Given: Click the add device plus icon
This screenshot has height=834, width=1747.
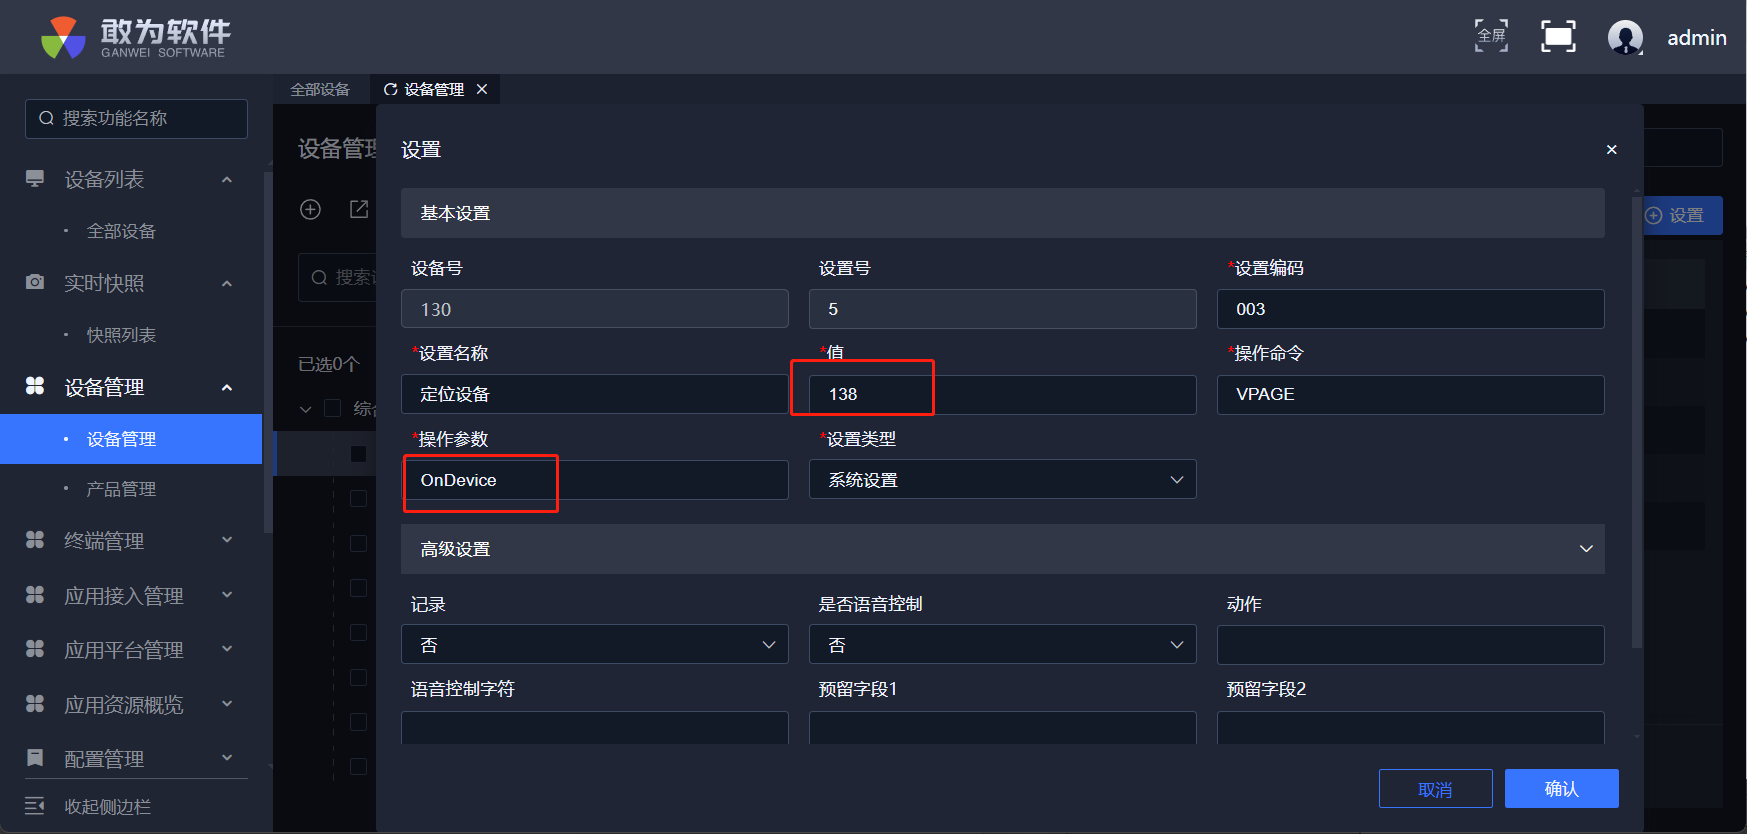Looking at the screenshot, I should click(x=311, y=209).
